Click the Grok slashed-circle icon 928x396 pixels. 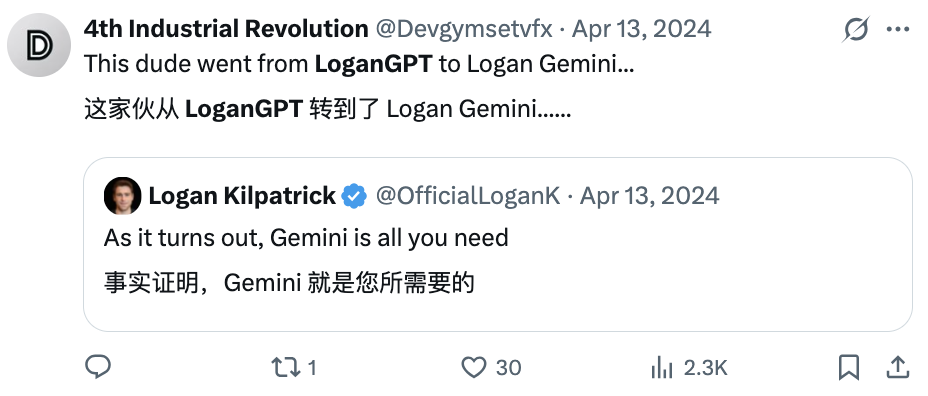click(x=856, y=28)
